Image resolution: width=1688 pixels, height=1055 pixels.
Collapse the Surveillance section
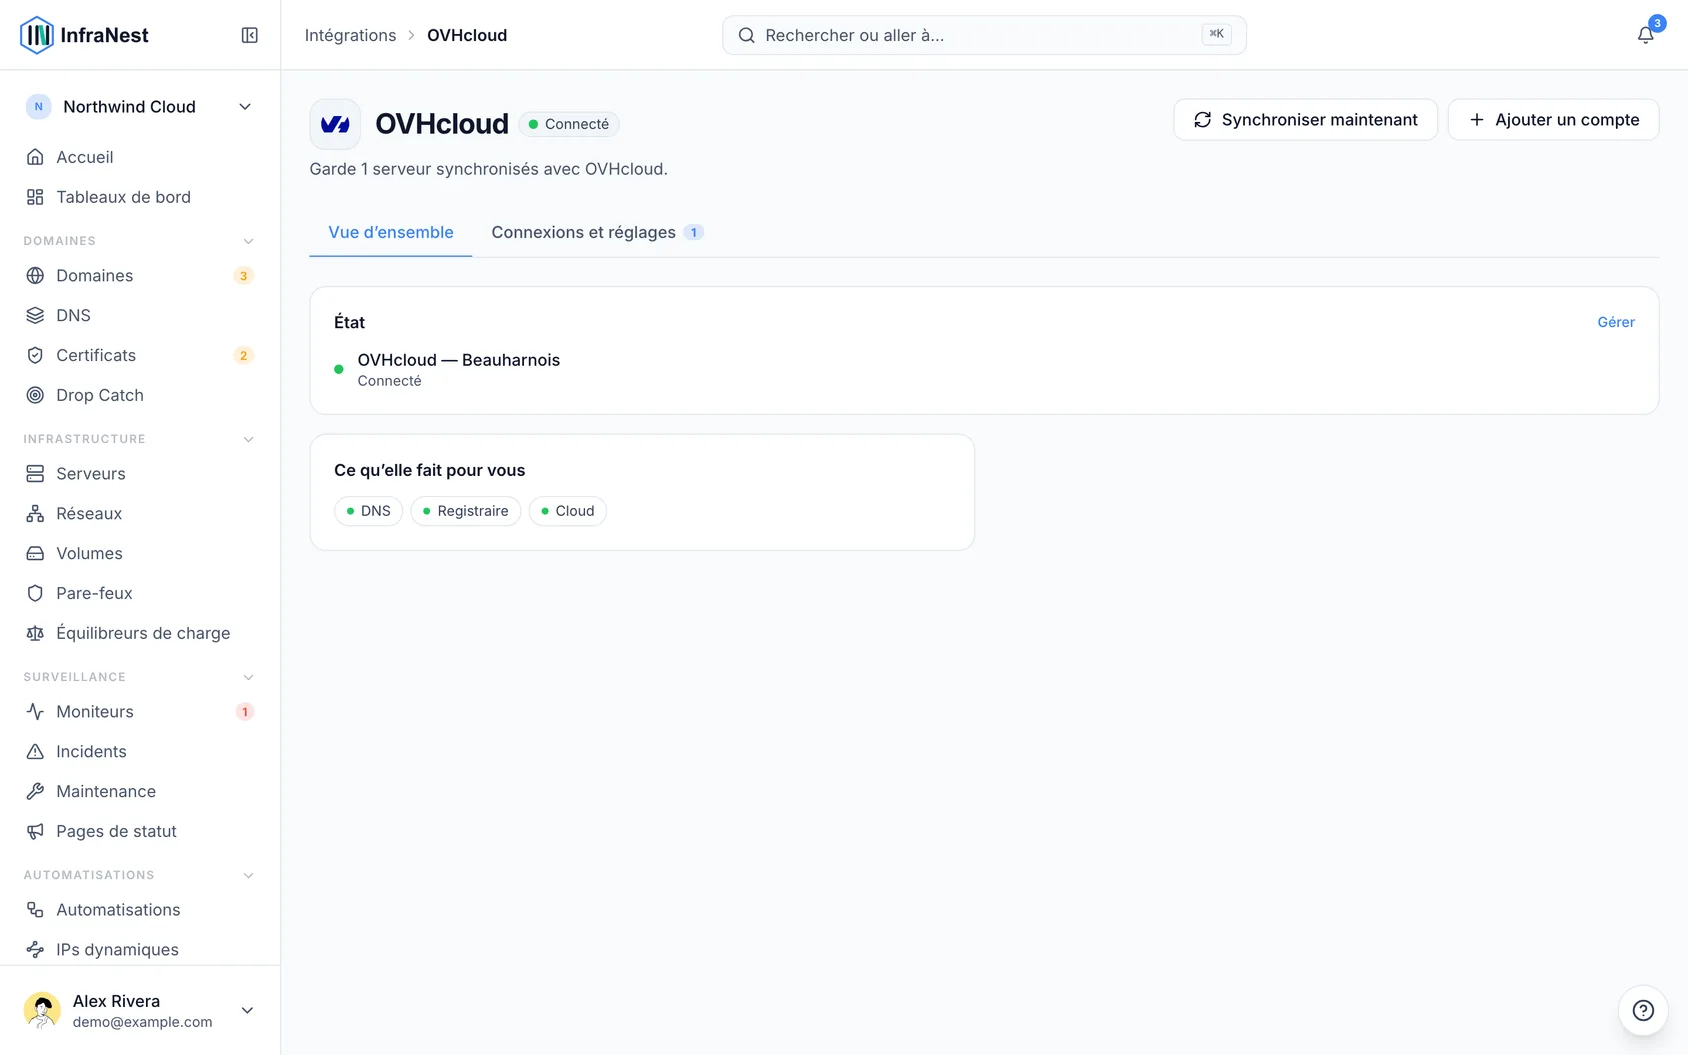(248, 677)
